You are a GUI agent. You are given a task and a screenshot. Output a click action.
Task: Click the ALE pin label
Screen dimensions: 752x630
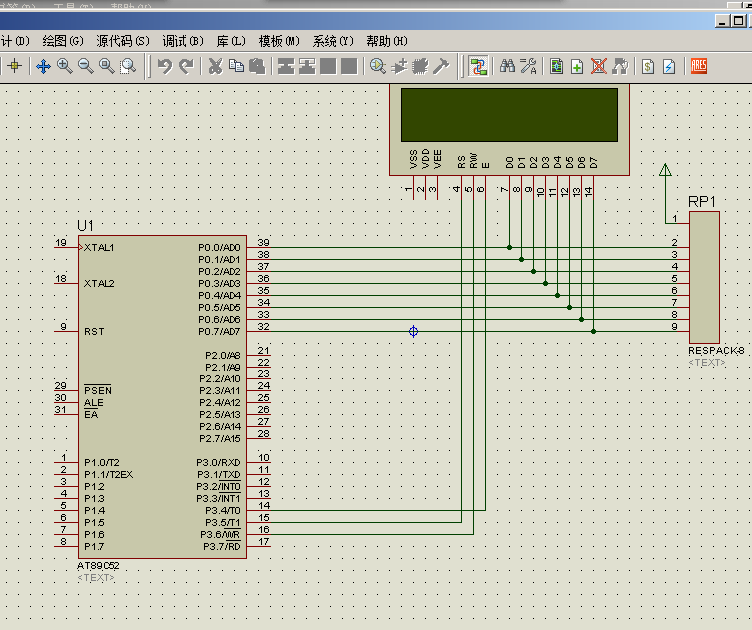click(94, 402)
